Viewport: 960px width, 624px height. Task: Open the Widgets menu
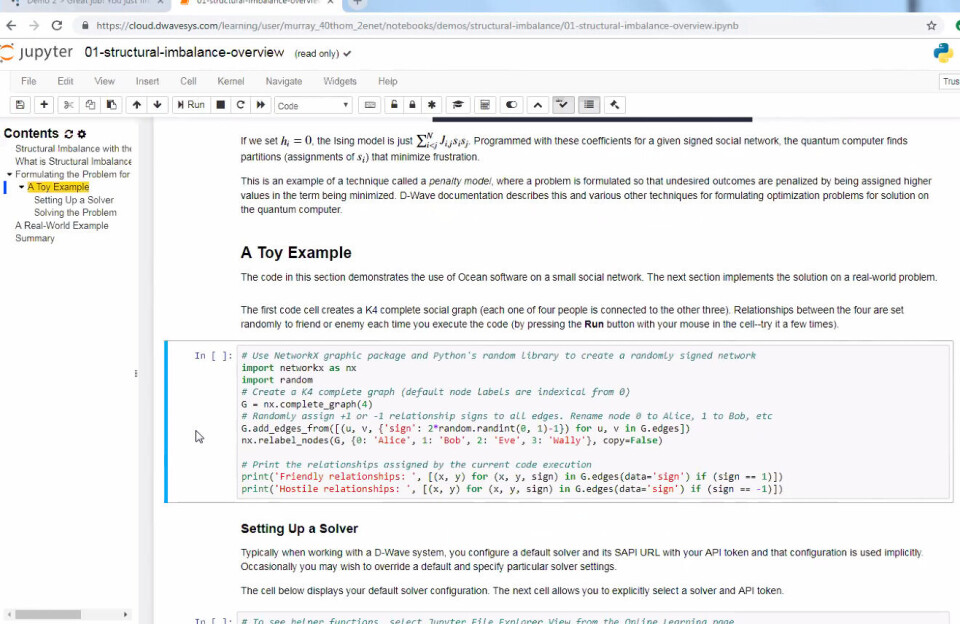pyautogui.click(x=340, y=81)
